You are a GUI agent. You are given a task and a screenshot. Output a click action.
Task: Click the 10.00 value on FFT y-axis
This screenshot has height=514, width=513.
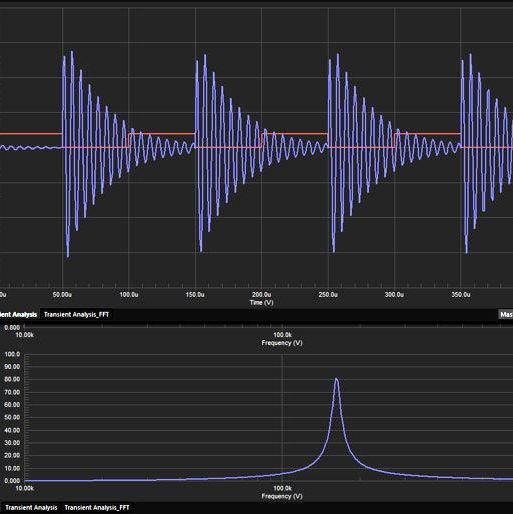click(x=12, y=468)
